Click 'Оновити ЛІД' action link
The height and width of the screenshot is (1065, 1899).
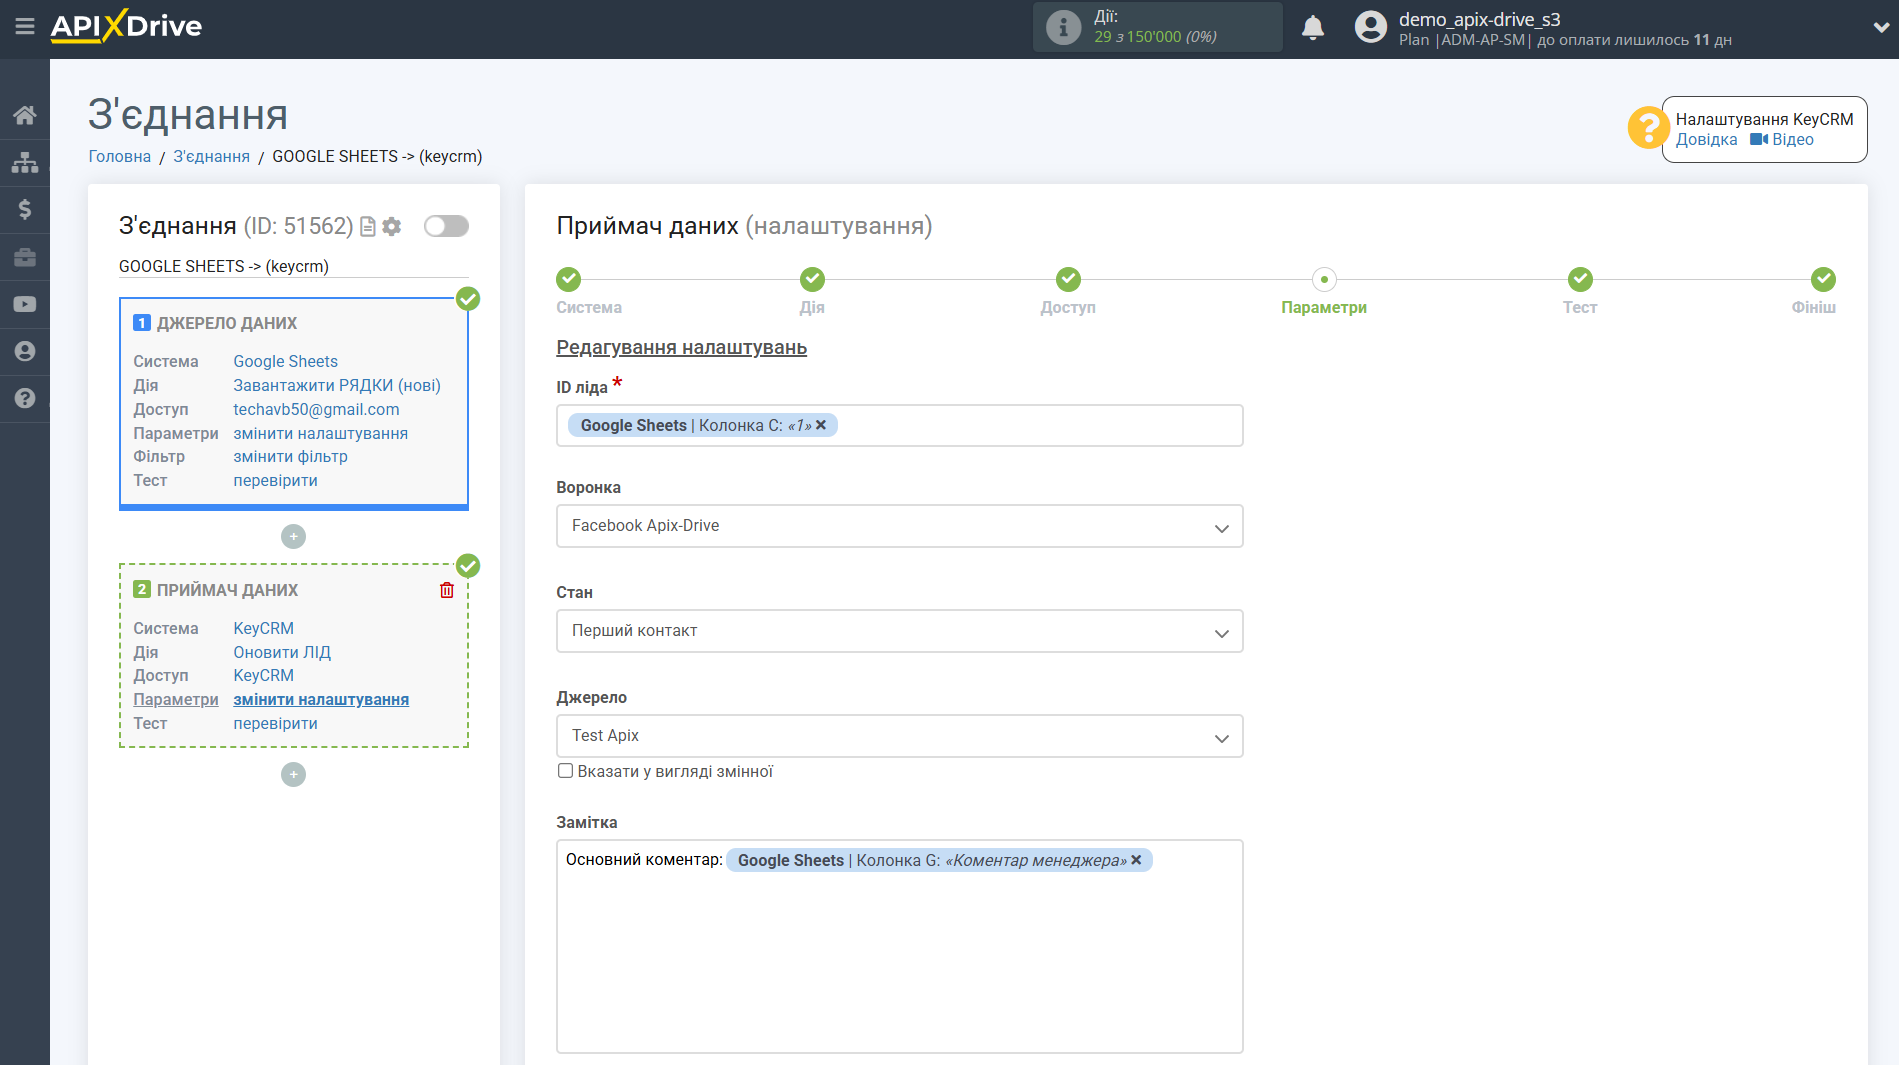click(282, 652)
